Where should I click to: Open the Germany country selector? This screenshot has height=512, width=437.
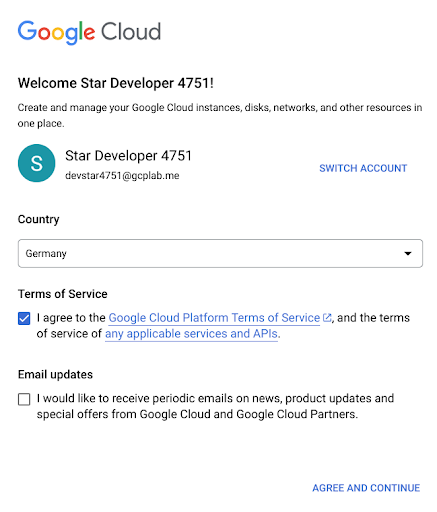point(220,253)
